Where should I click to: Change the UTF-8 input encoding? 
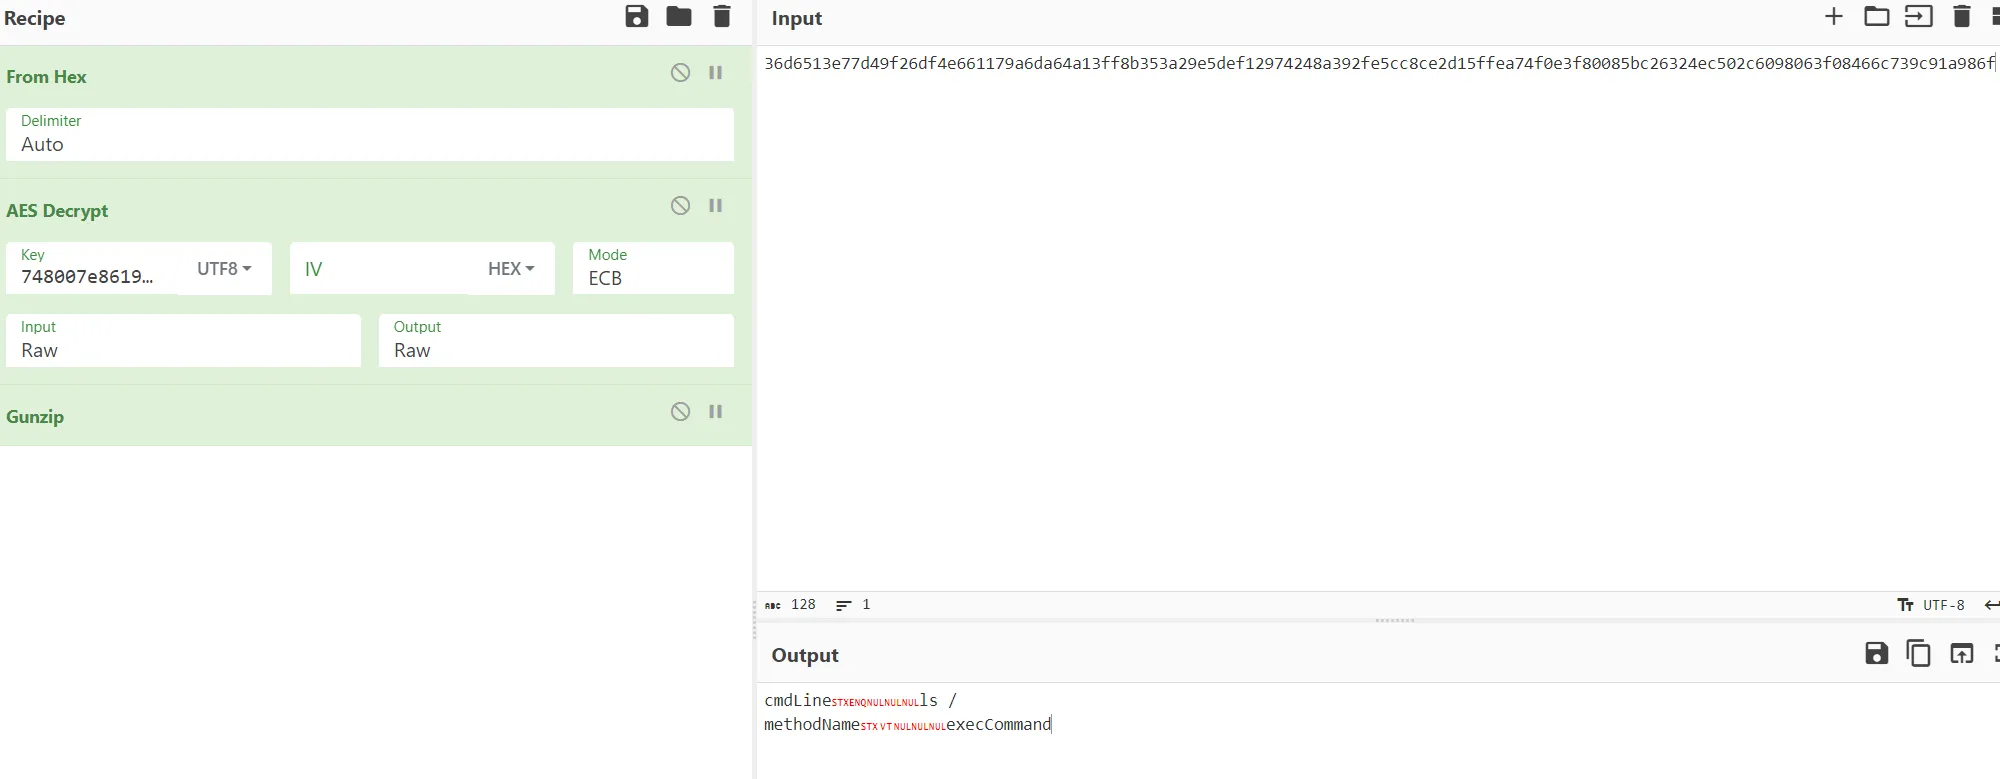coord(1932,605)
